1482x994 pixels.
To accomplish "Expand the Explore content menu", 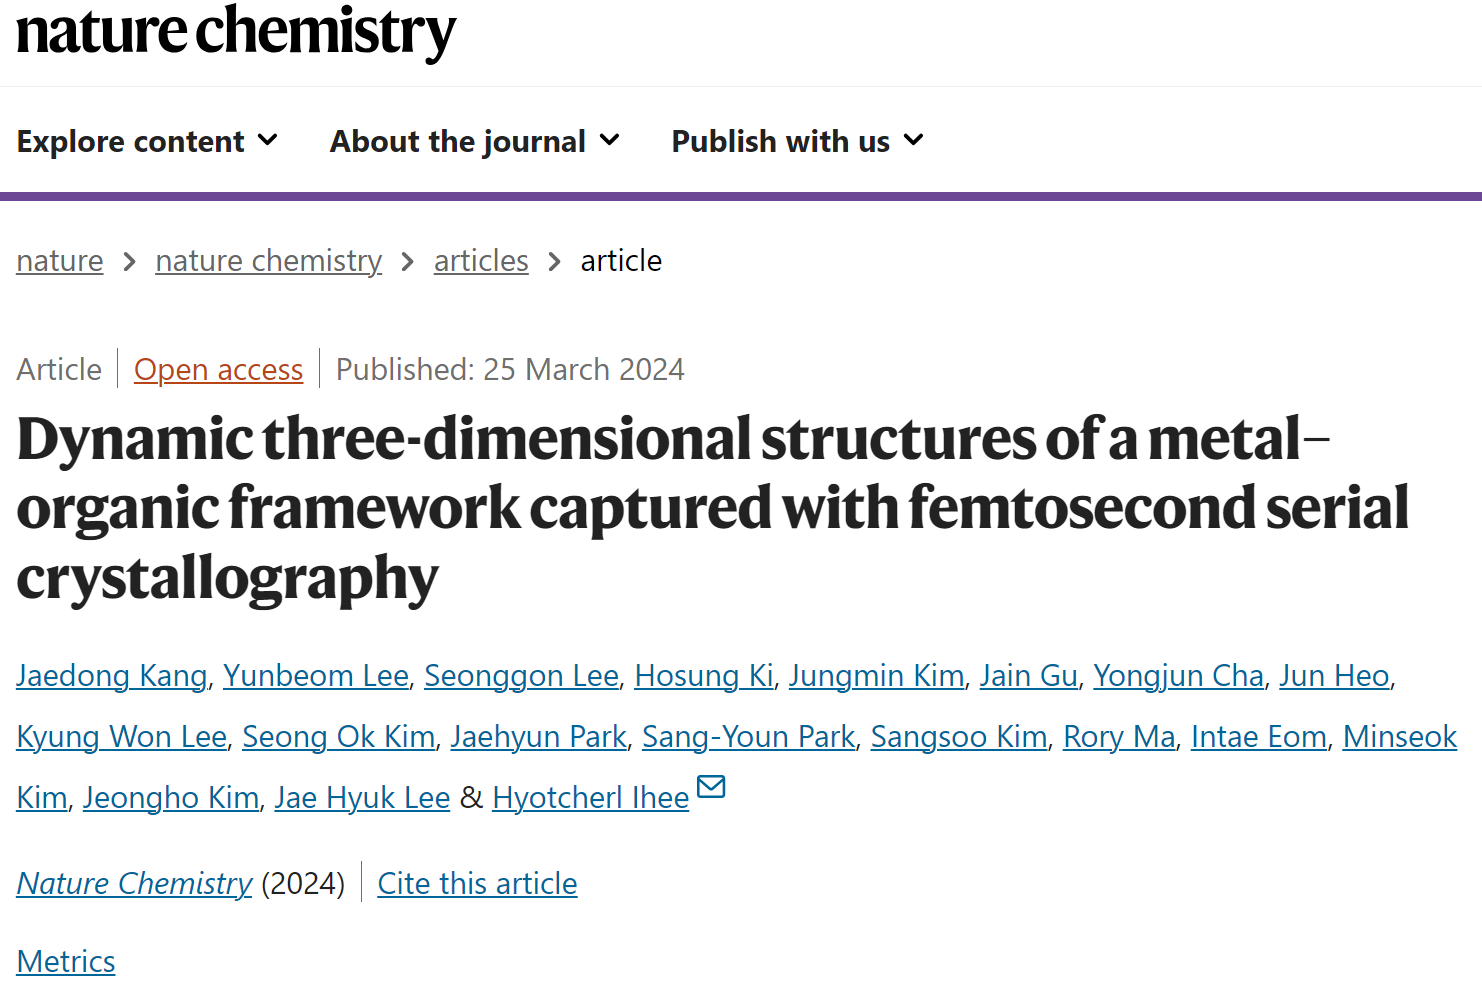I will [x=147, y=141].
